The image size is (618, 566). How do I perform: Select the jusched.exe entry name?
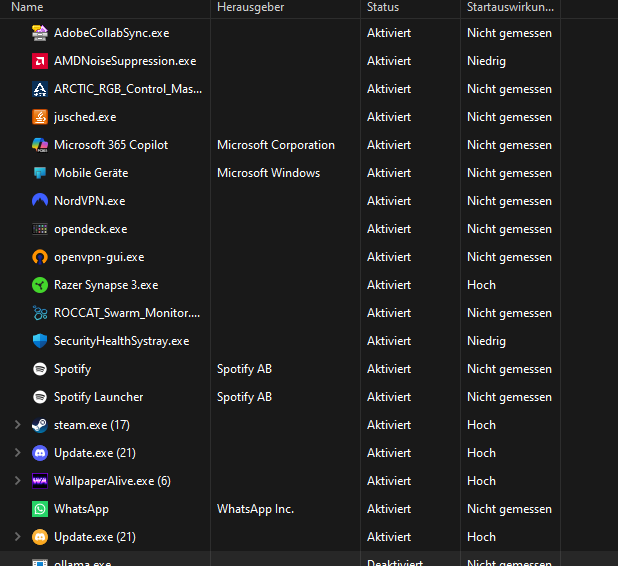pos(85,117)
